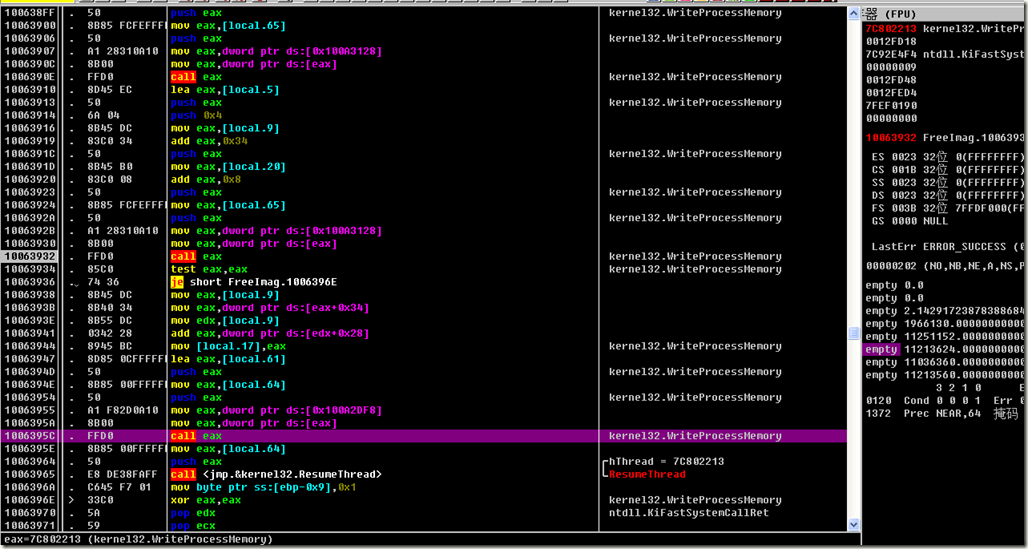
Task: Select the 'push 0x4' instruction
Action: click(x=197, y=115)
